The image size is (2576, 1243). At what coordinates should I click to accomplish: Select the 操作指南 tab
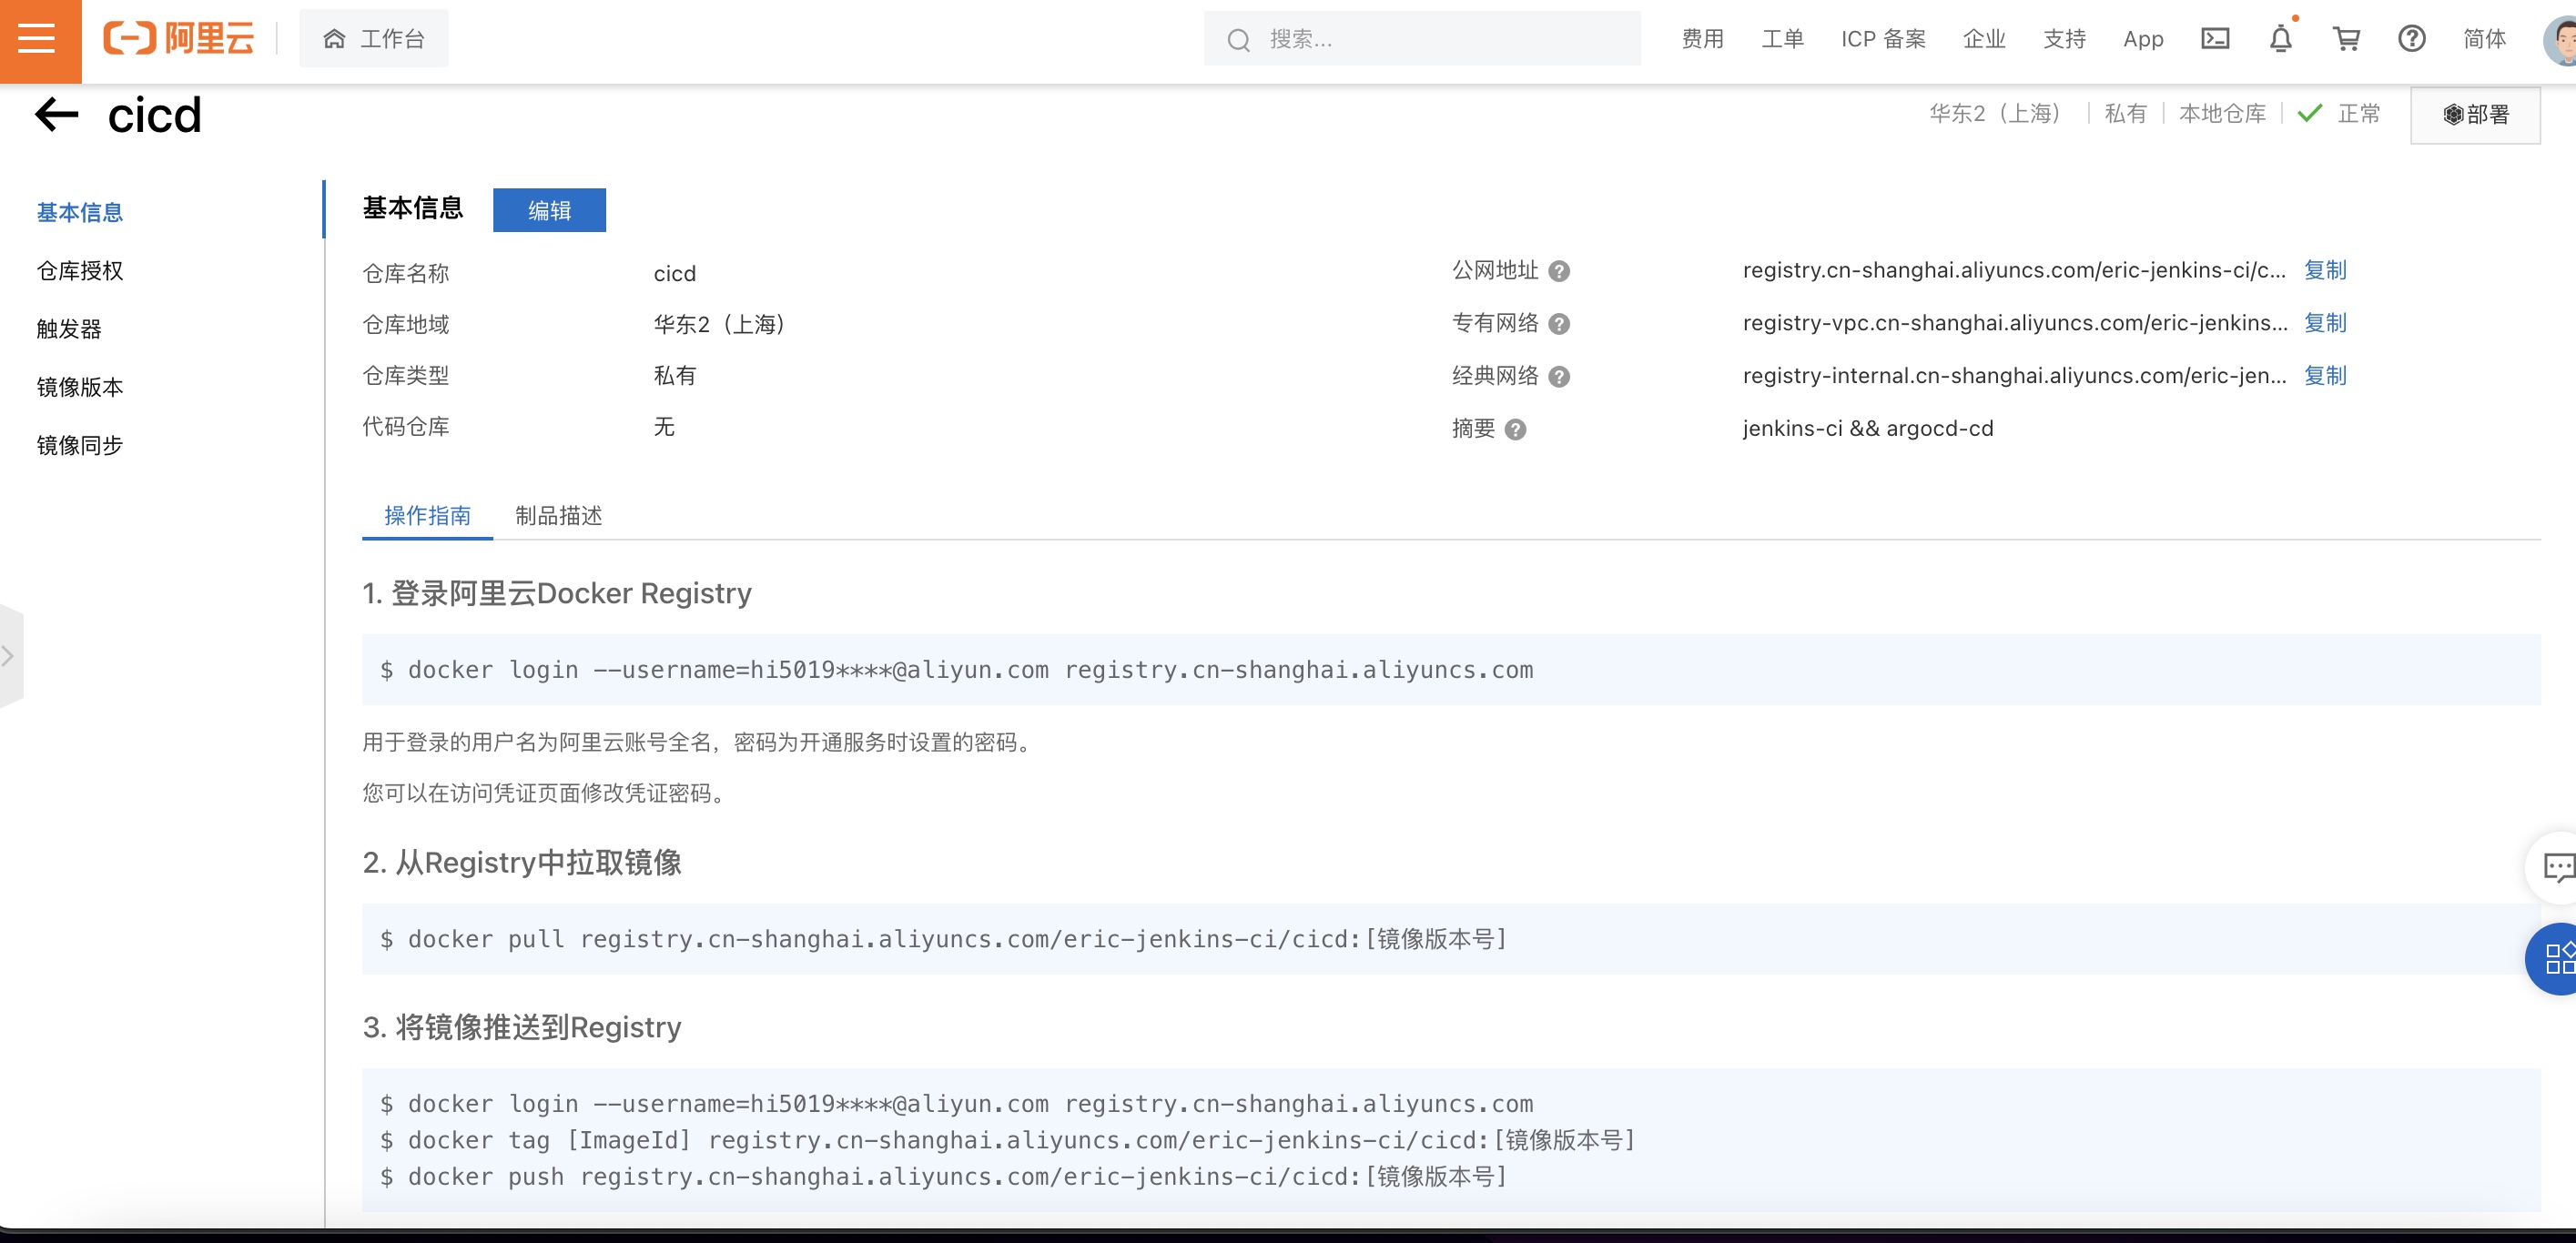pyautogui.click(x=426, y=517)
